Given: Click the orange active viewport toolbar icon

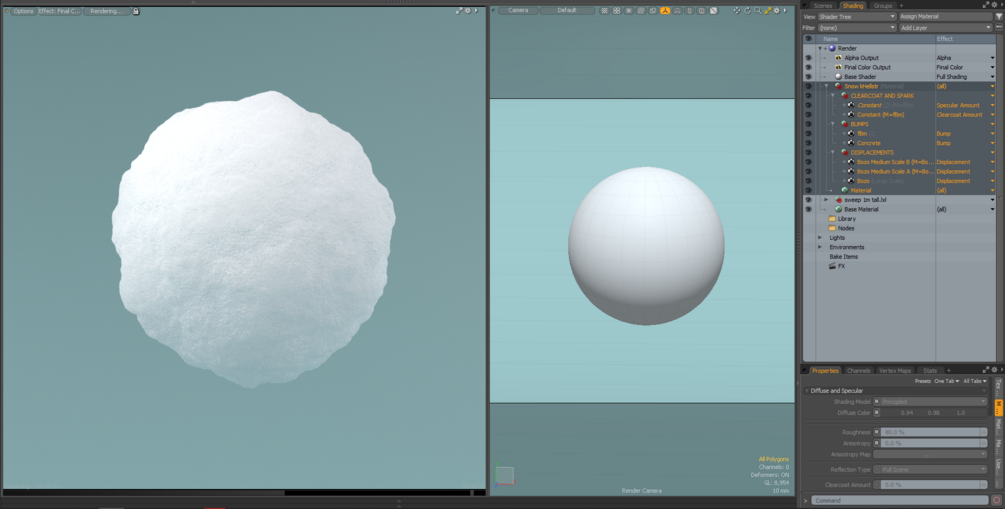Looking at the screenshot, I should pos(665,11).
